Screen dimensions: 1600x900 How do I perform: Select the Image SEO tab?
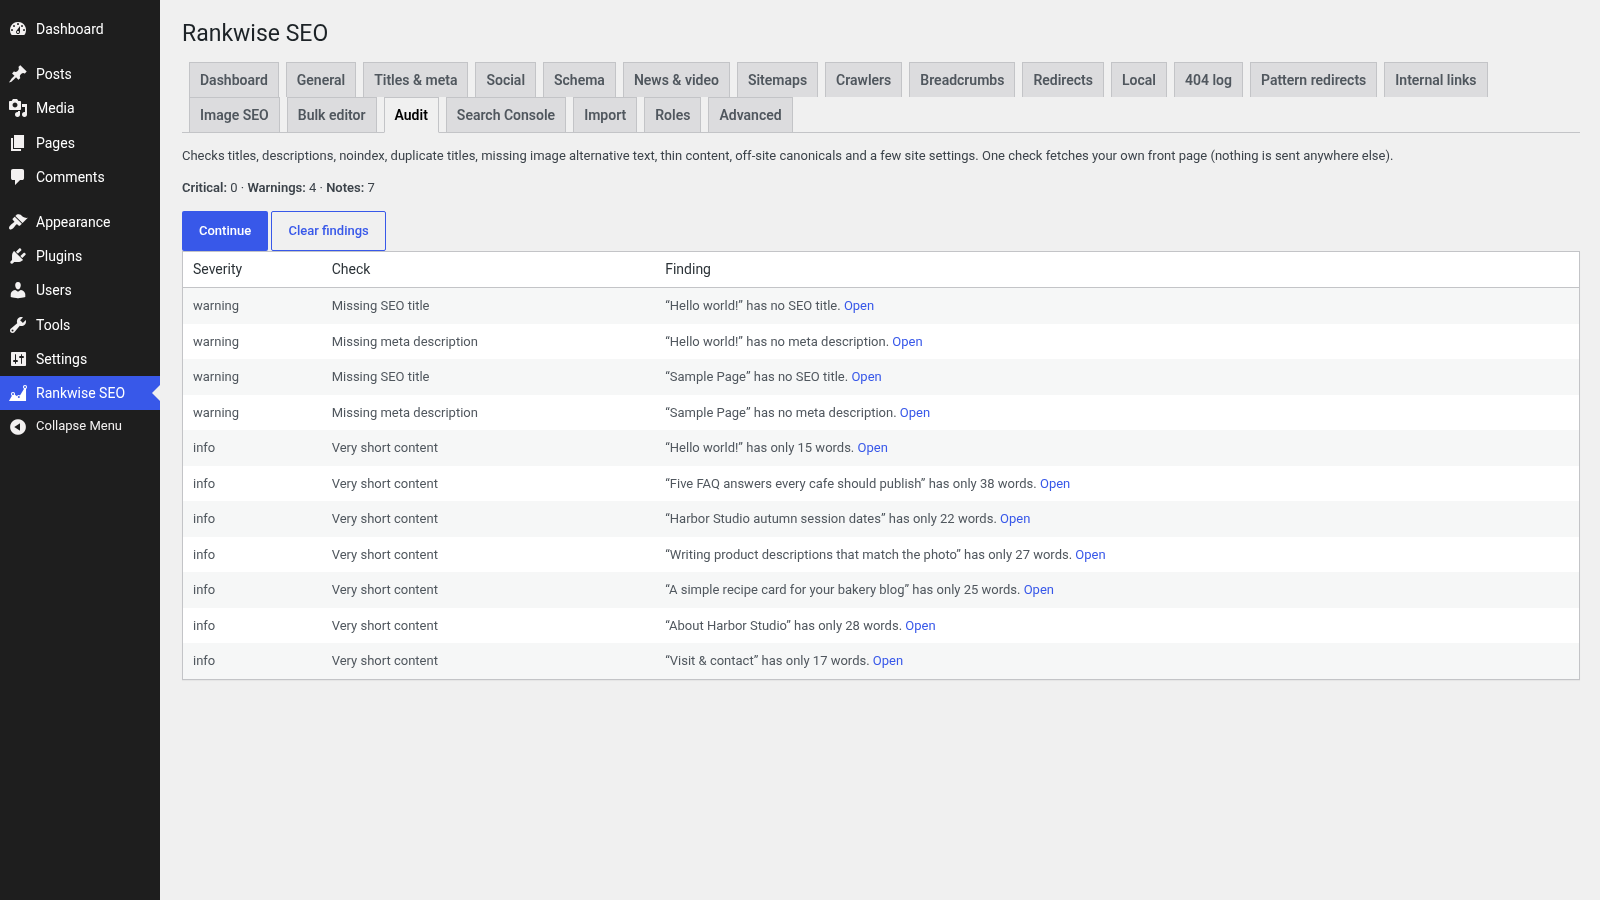click(x=234, y=115)
